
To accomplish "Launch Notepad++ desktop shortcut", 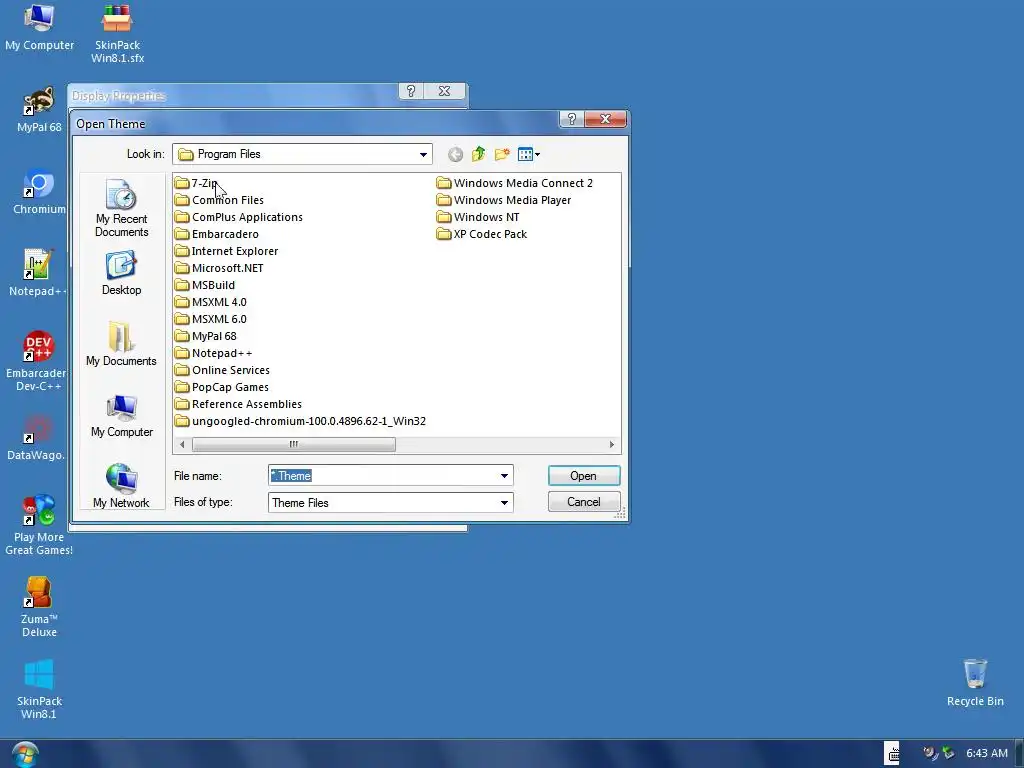I will pos(38,274).
